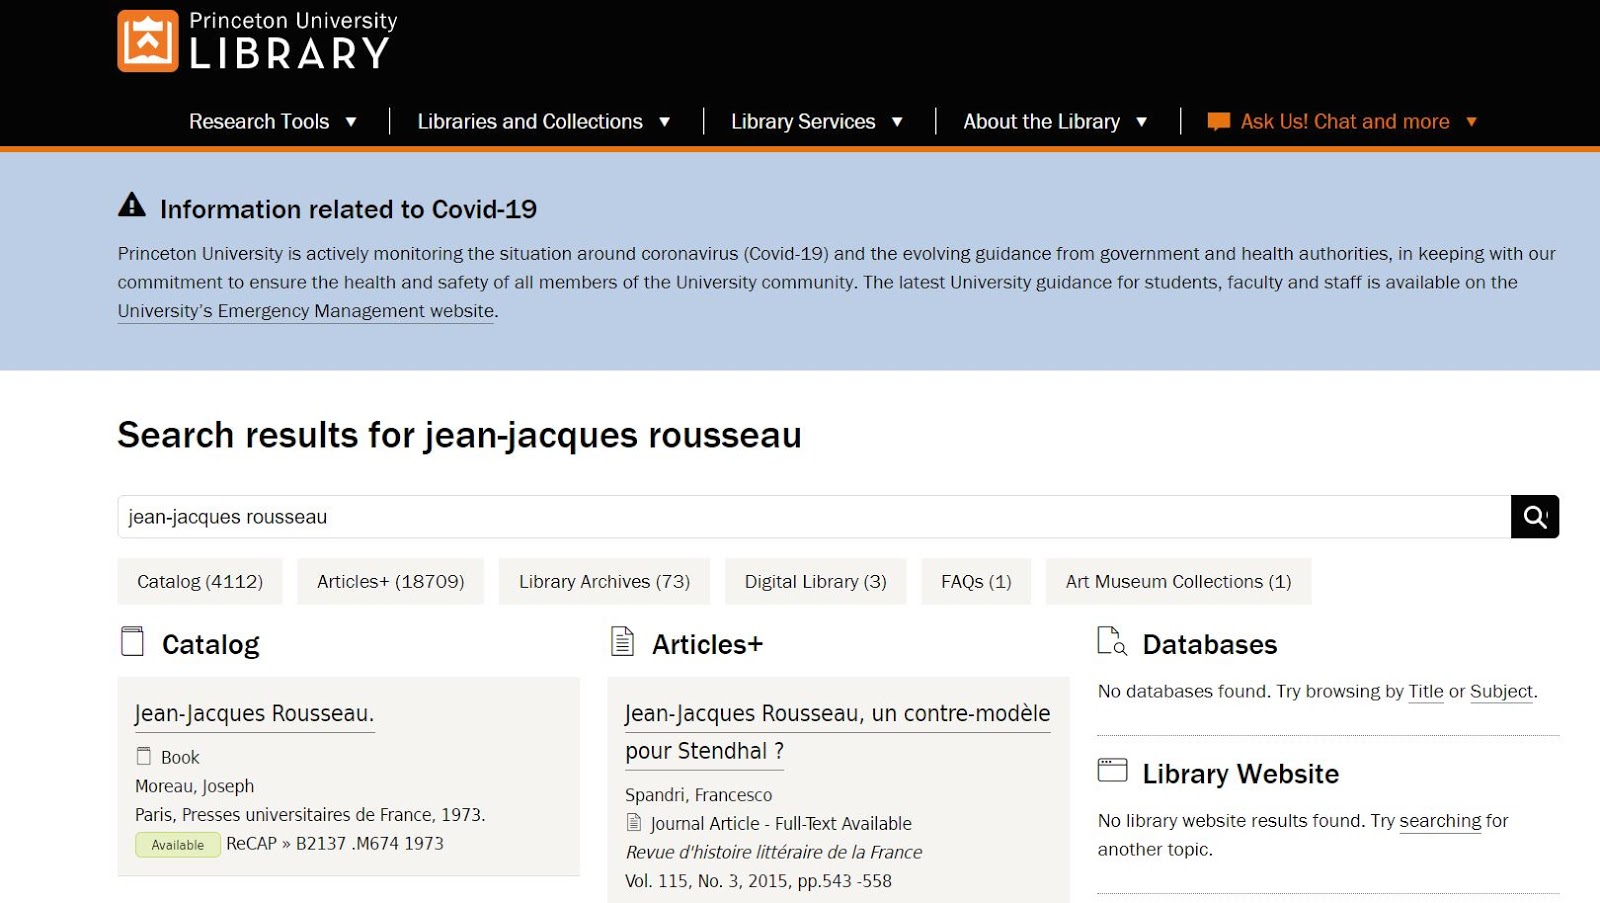Open the 'un contre-modèle pour Stendhal' article
The width and height of the screenshot is (1600, 903).
pos(838,732)
